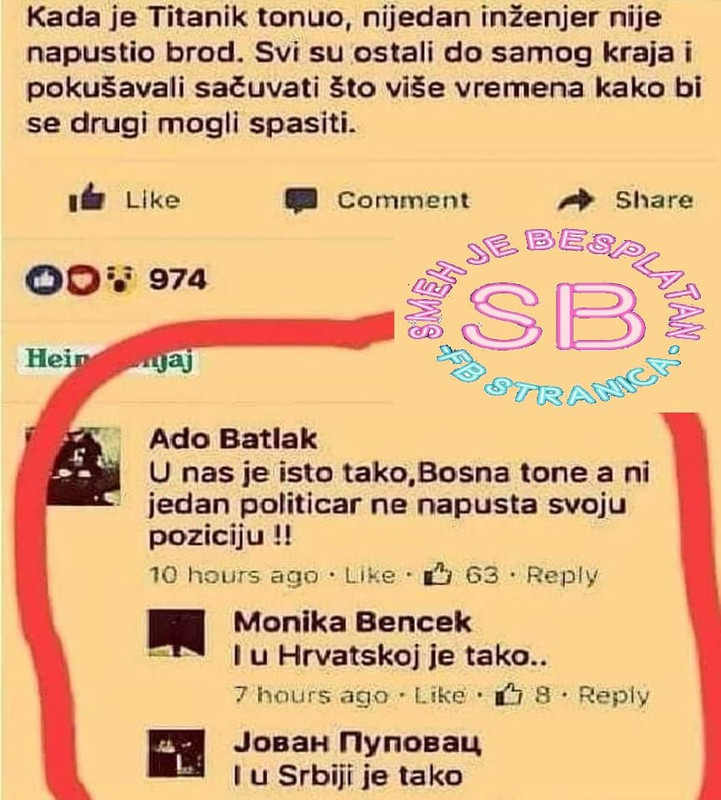Click the Comment speech bubble icon
The image size is (721, 800).
[301, 200]
